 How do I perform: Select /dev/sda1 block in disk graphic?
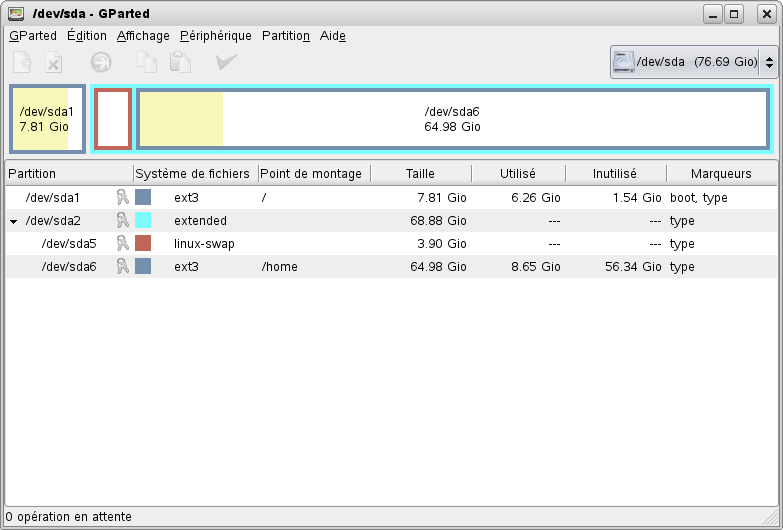(x=47, y=119)
